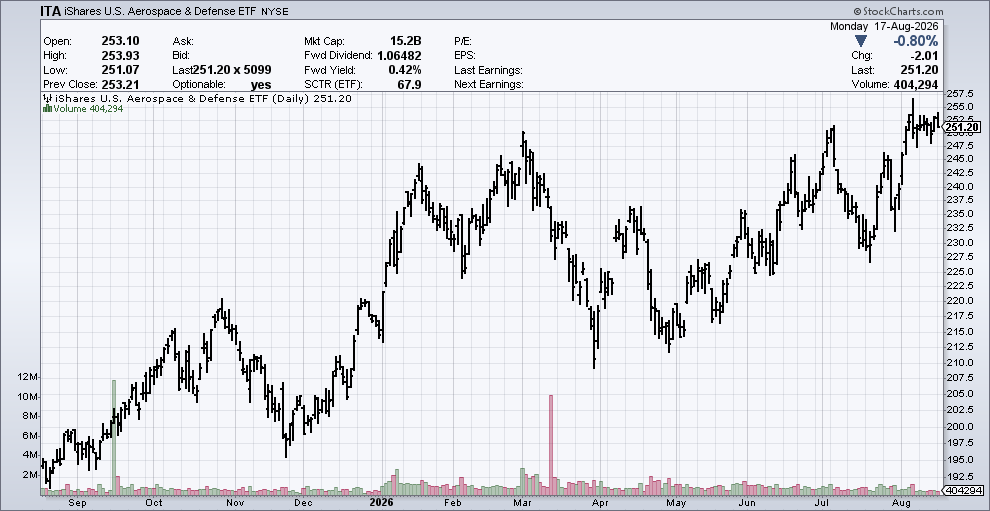This screenshot has width=990, height=511.
Task: Click the green Volume 404,294 legend text
Action: click(x=88, y=109)
